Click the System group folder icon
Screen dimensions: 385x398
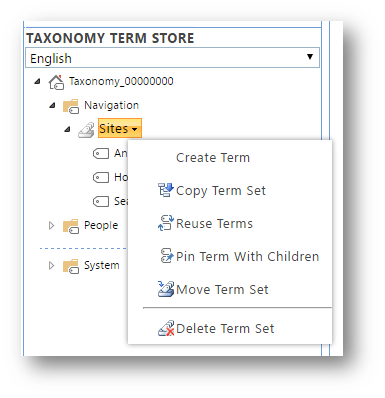click(x=71, y=266)
